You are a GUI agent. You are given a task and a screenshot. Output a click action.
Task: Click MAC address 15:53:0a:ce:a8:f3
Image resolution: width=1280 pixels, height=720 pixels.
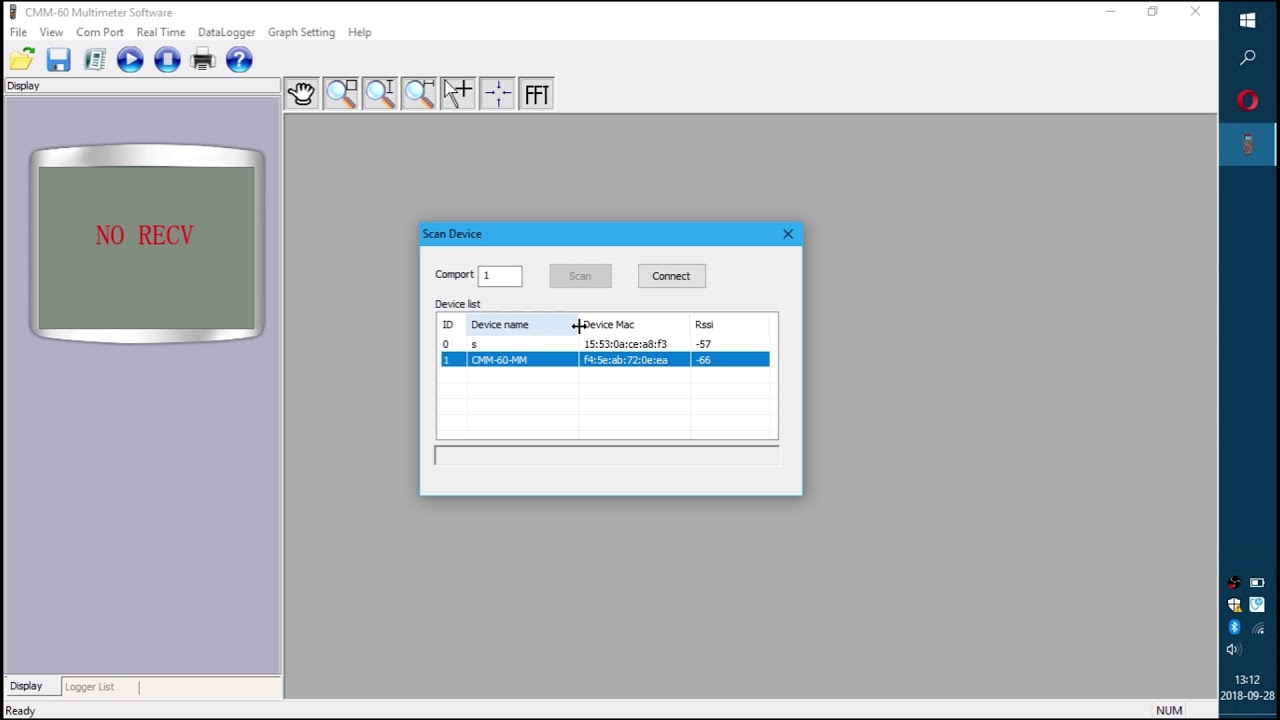[625, 344]
